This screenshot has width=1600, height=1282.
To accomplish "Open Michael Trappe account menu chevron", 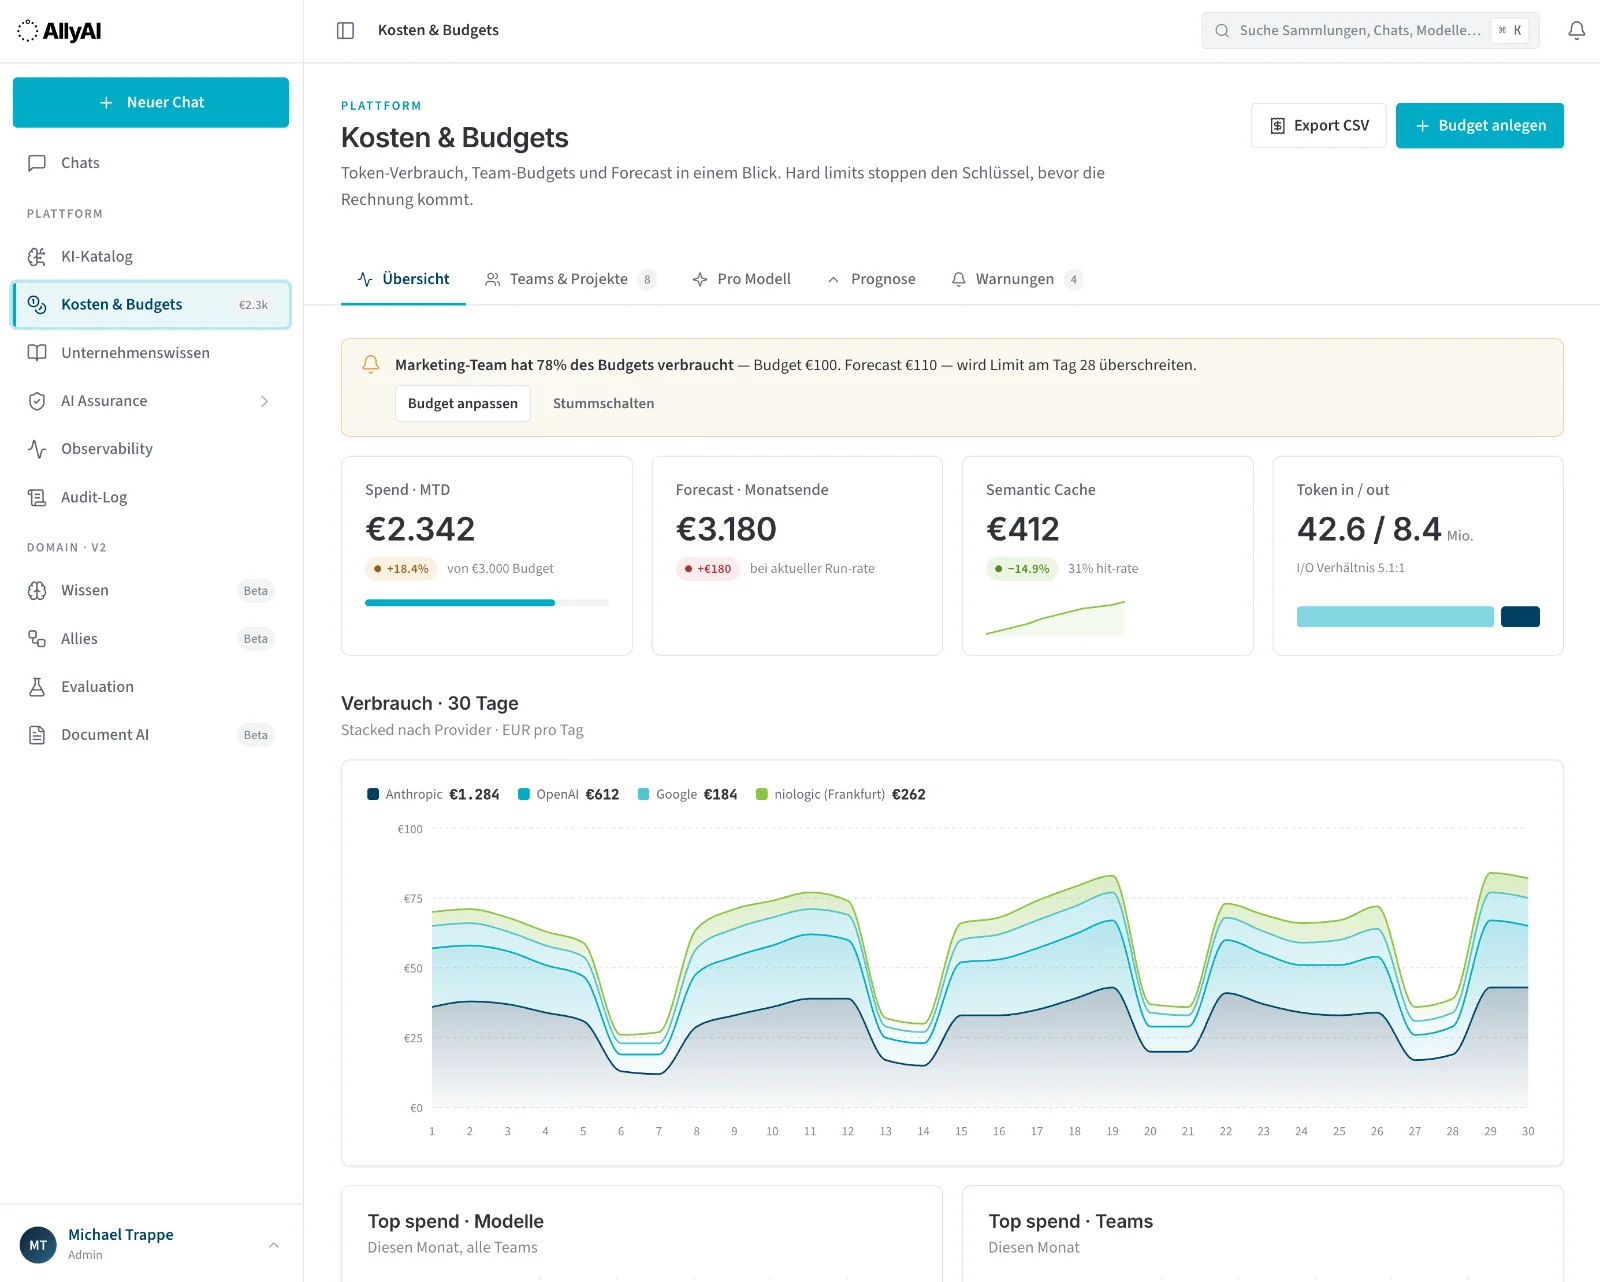I will click(x=273, y=1245).
